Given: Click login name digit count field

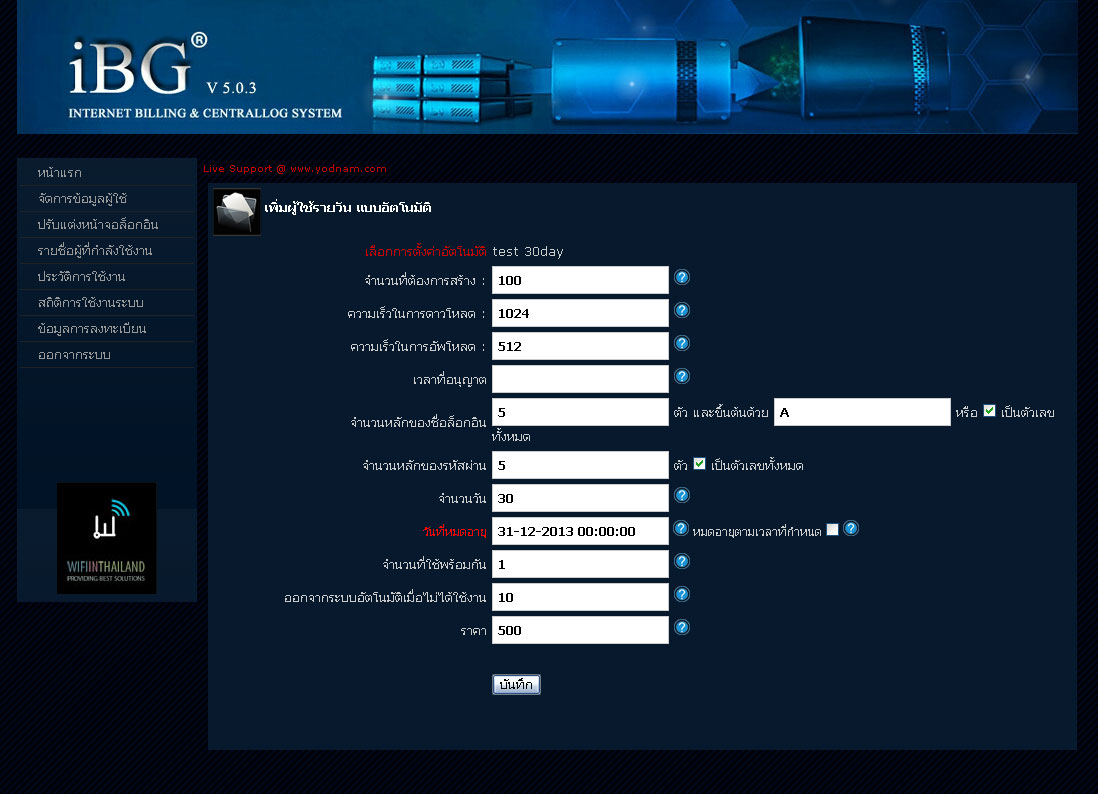Looking at the screenshot, I should click(x=581, y=412).
